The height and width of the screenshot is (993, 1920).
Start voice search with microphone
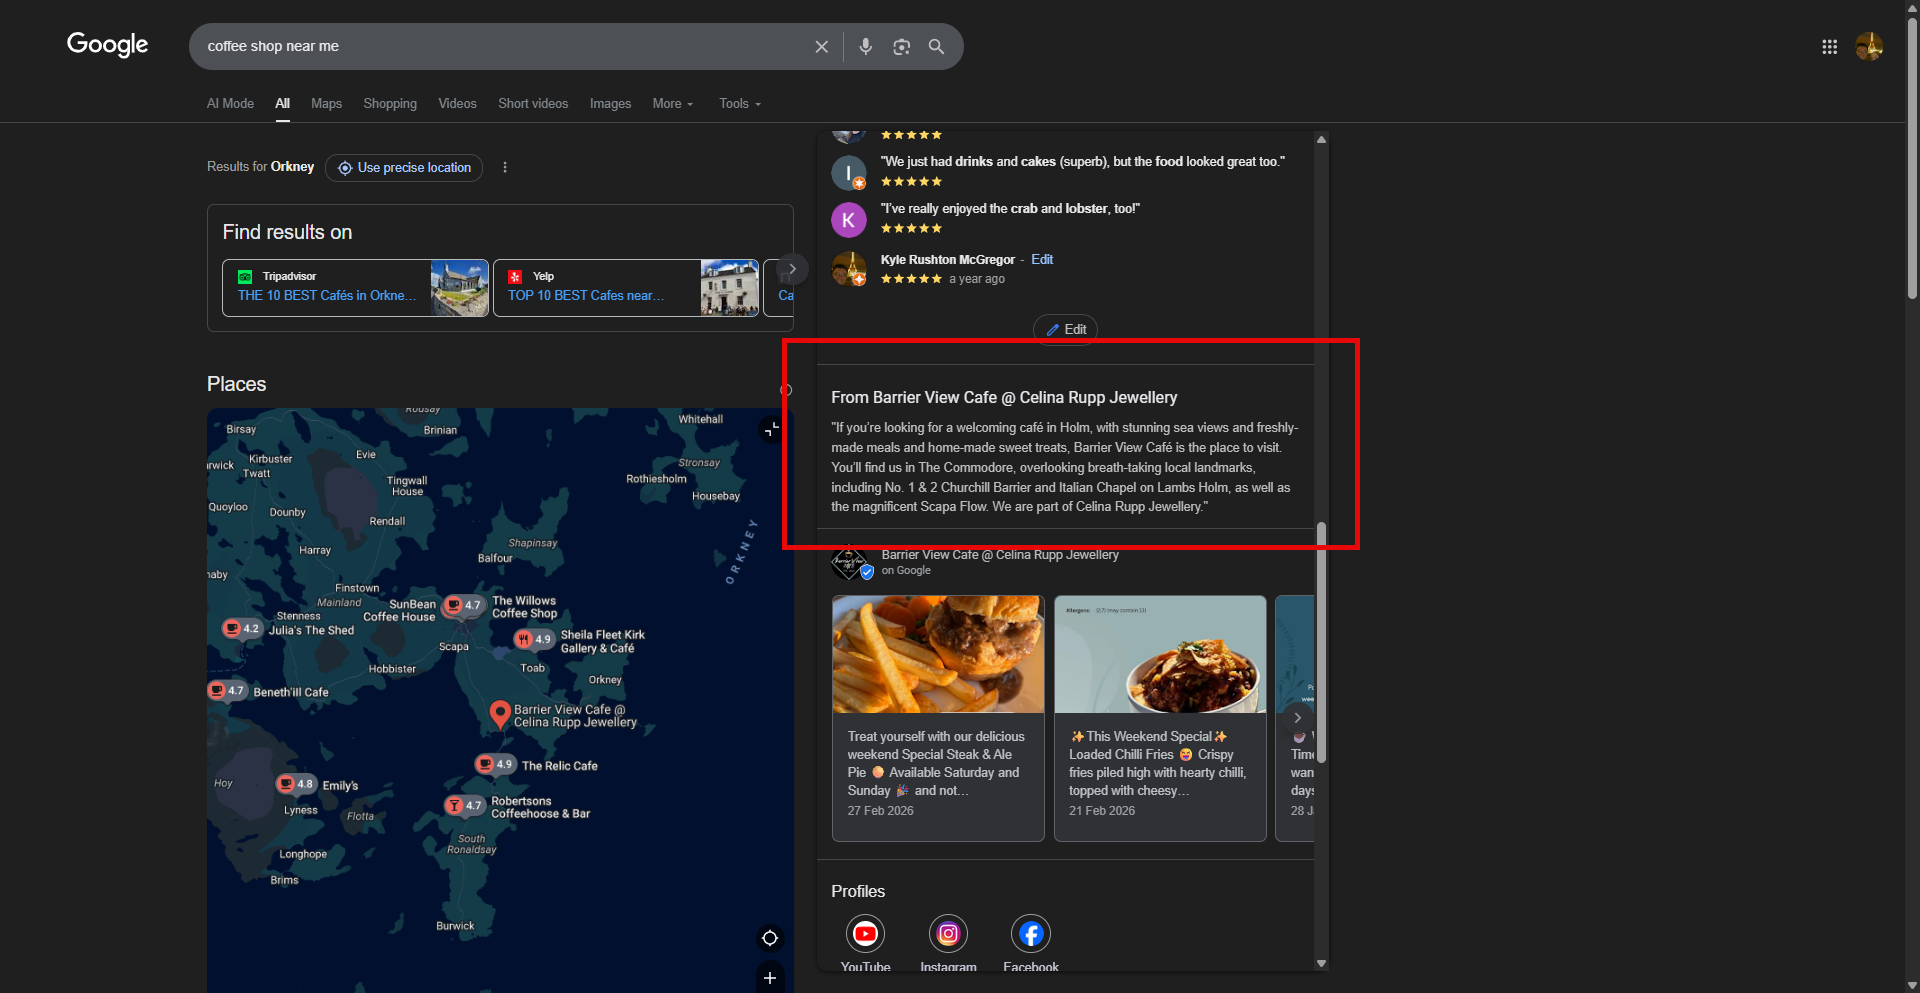coord(866,47)
